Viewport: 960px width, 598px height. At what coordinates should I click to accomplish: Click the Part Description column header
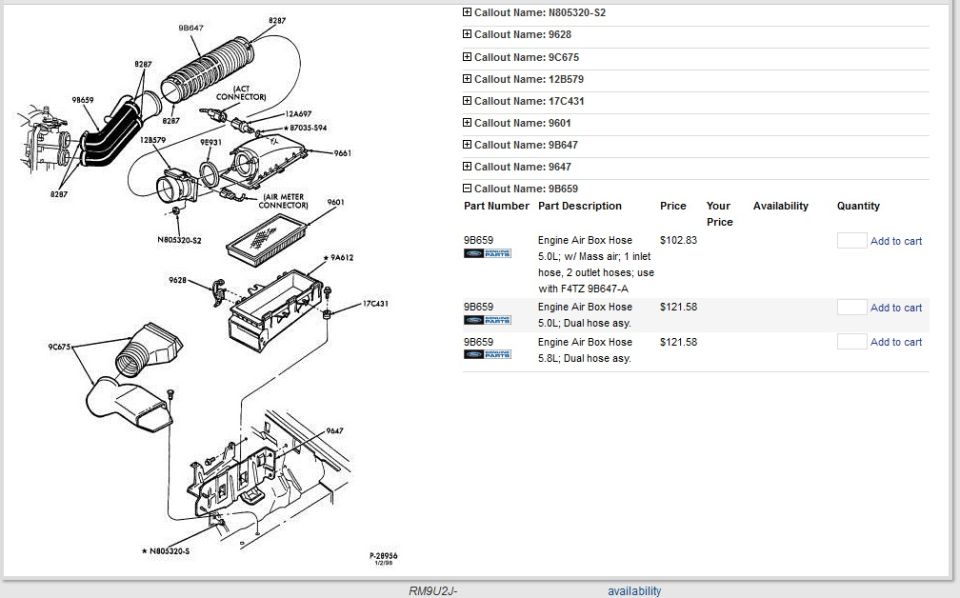(x=580, y=206)
